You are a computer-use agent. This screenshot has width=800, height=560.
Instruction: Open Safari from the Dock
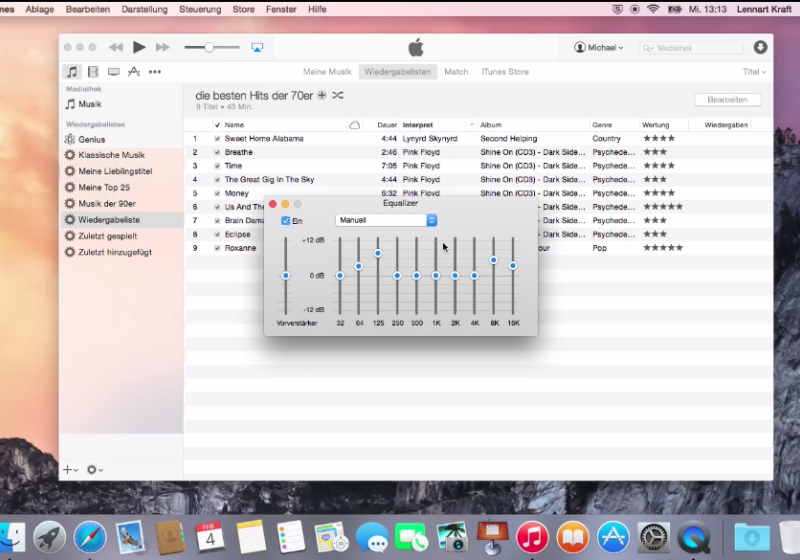[x=90, y=537]
